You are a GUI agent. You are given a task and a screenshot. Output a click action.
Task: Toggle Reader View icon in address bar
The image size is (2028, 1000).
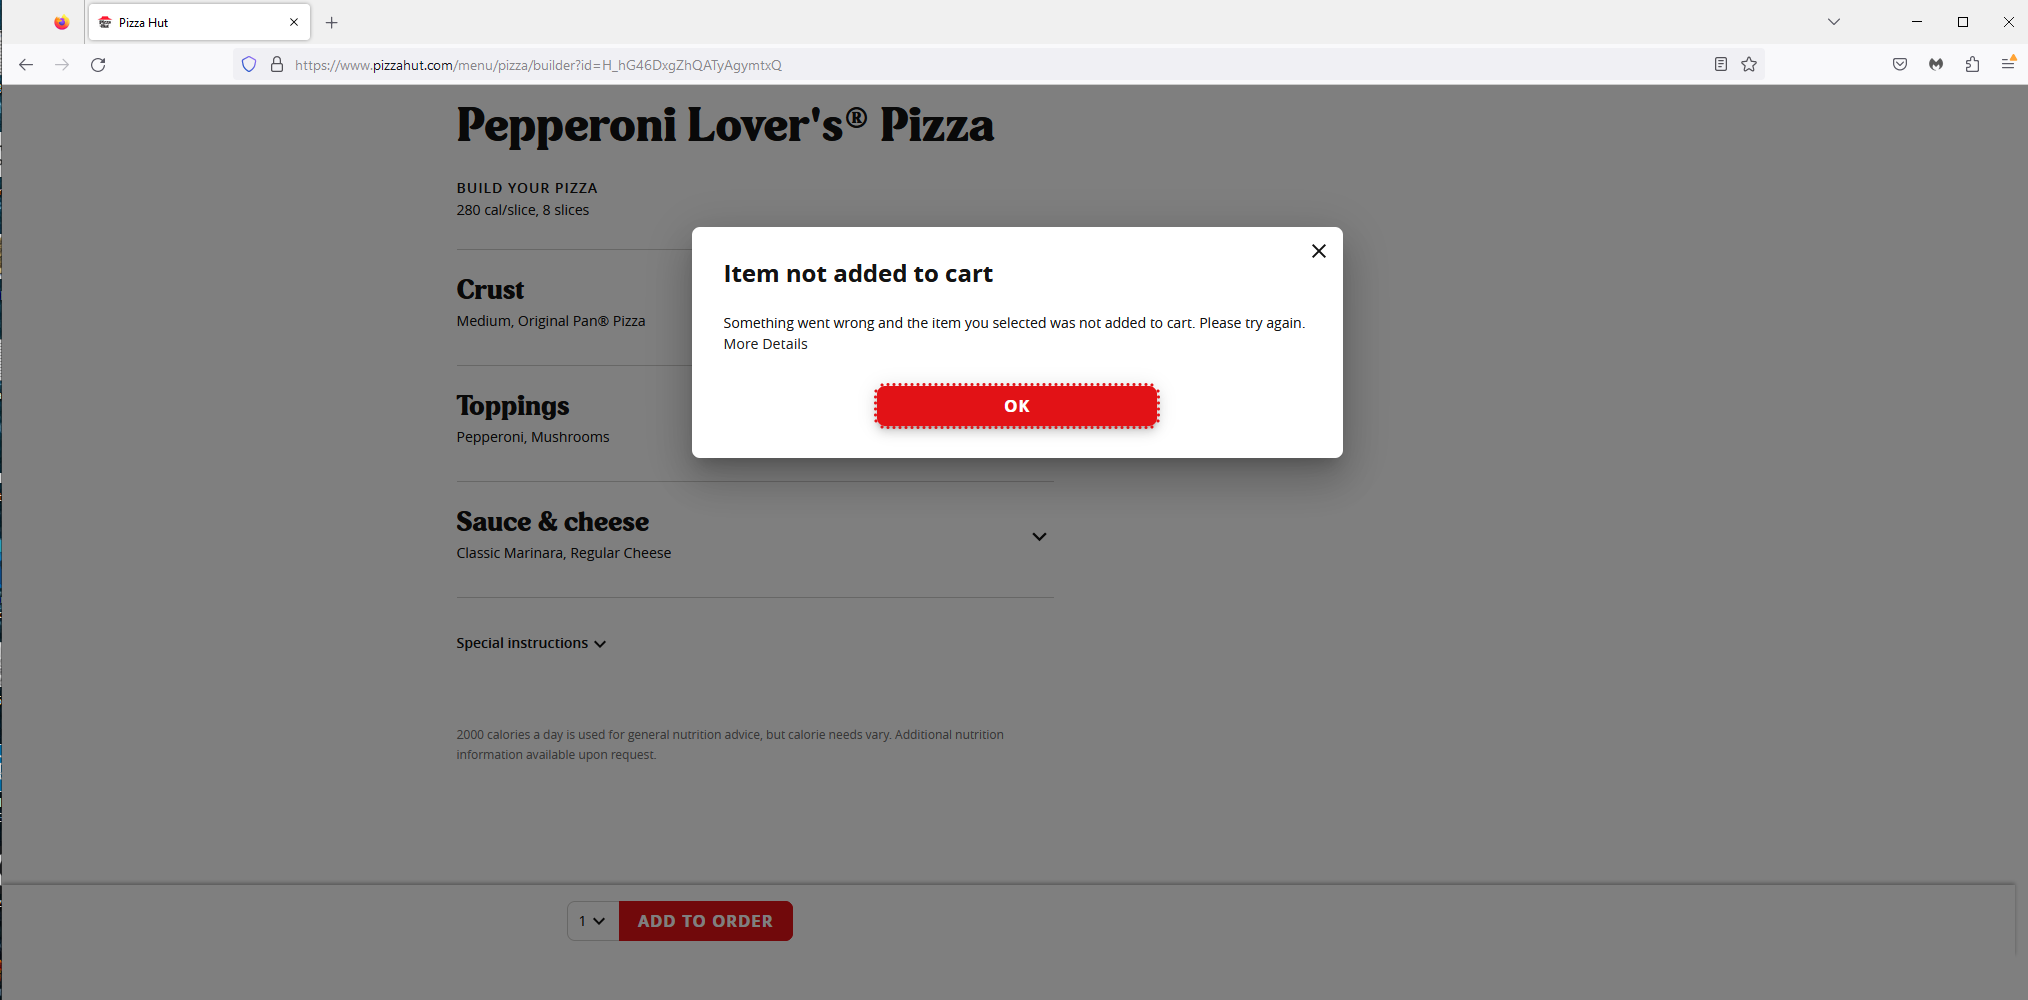coord(1720,65)
